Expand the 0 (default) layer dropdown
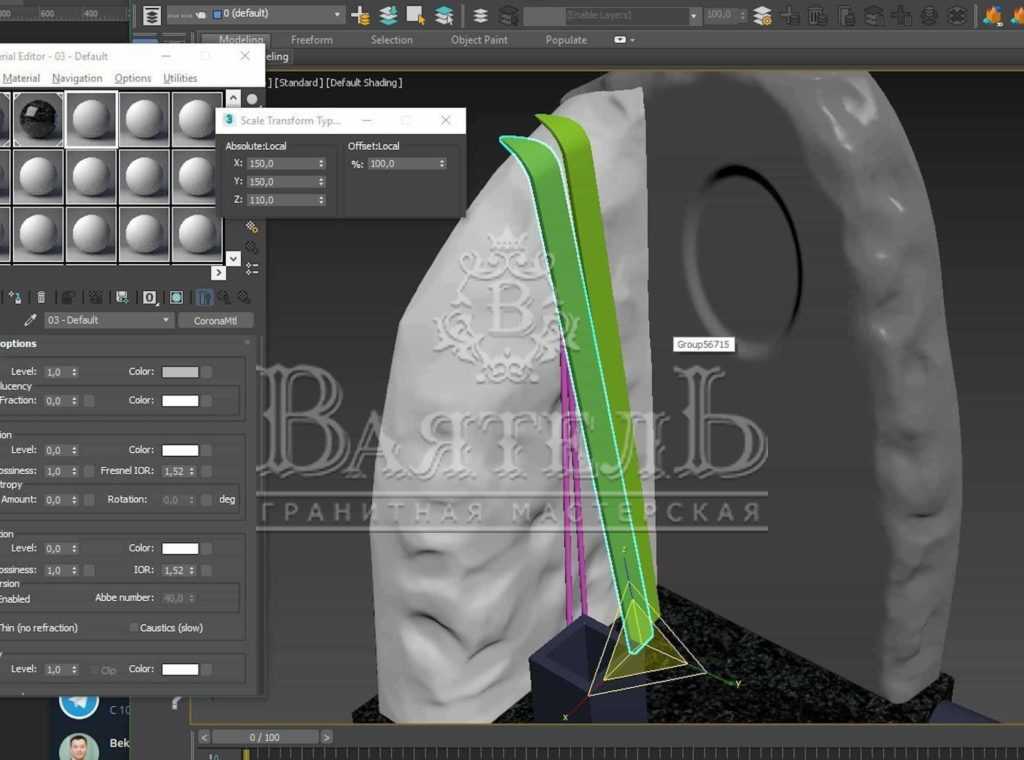Screen dimensions: 1024x760 (337, 15)
